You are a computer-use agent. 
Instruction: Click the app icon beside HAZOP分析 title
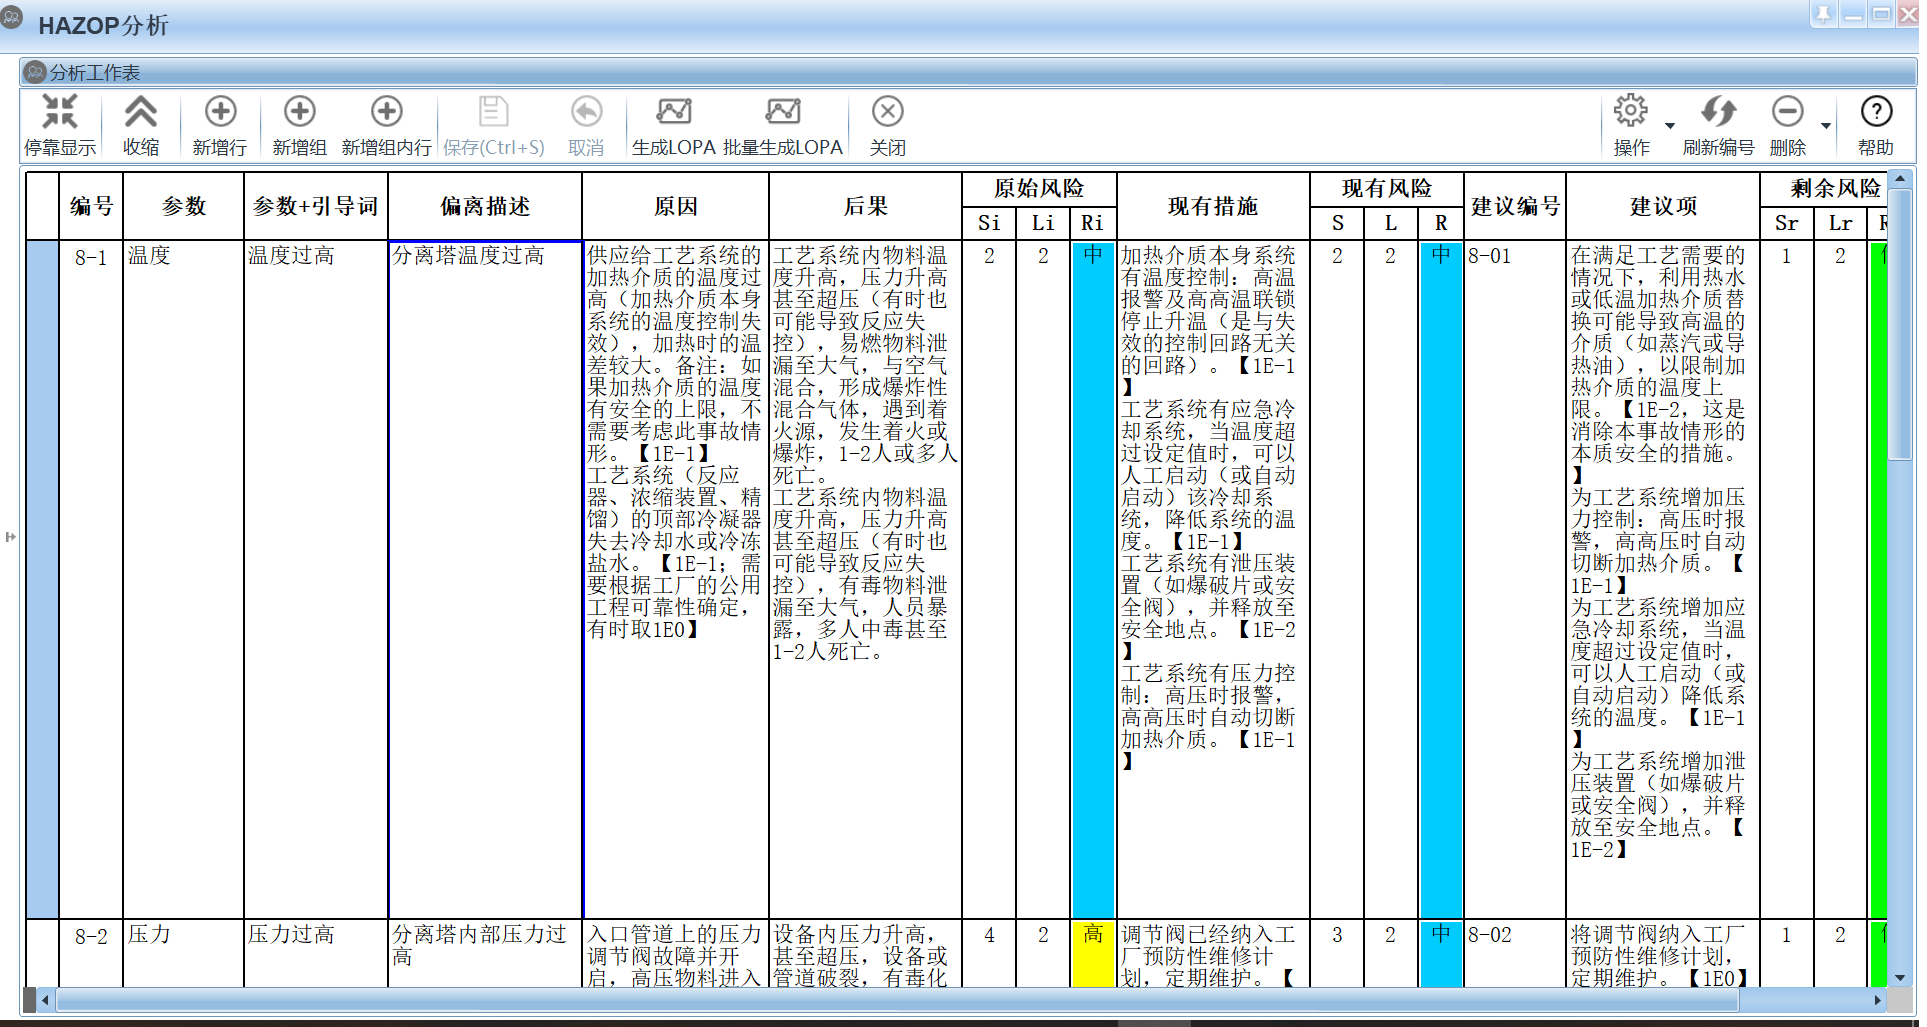coord(12,17)
